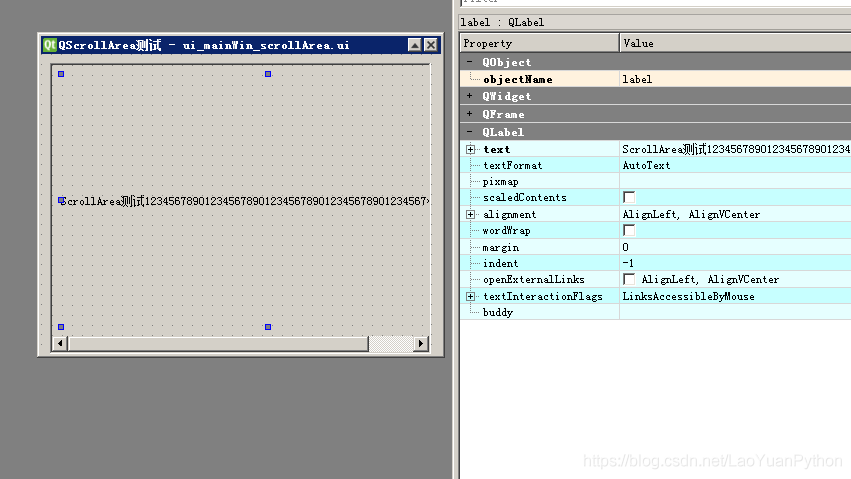Click the Property column header
The width and height of the screenshot is (851, 479).
click(x=539, y=43)
